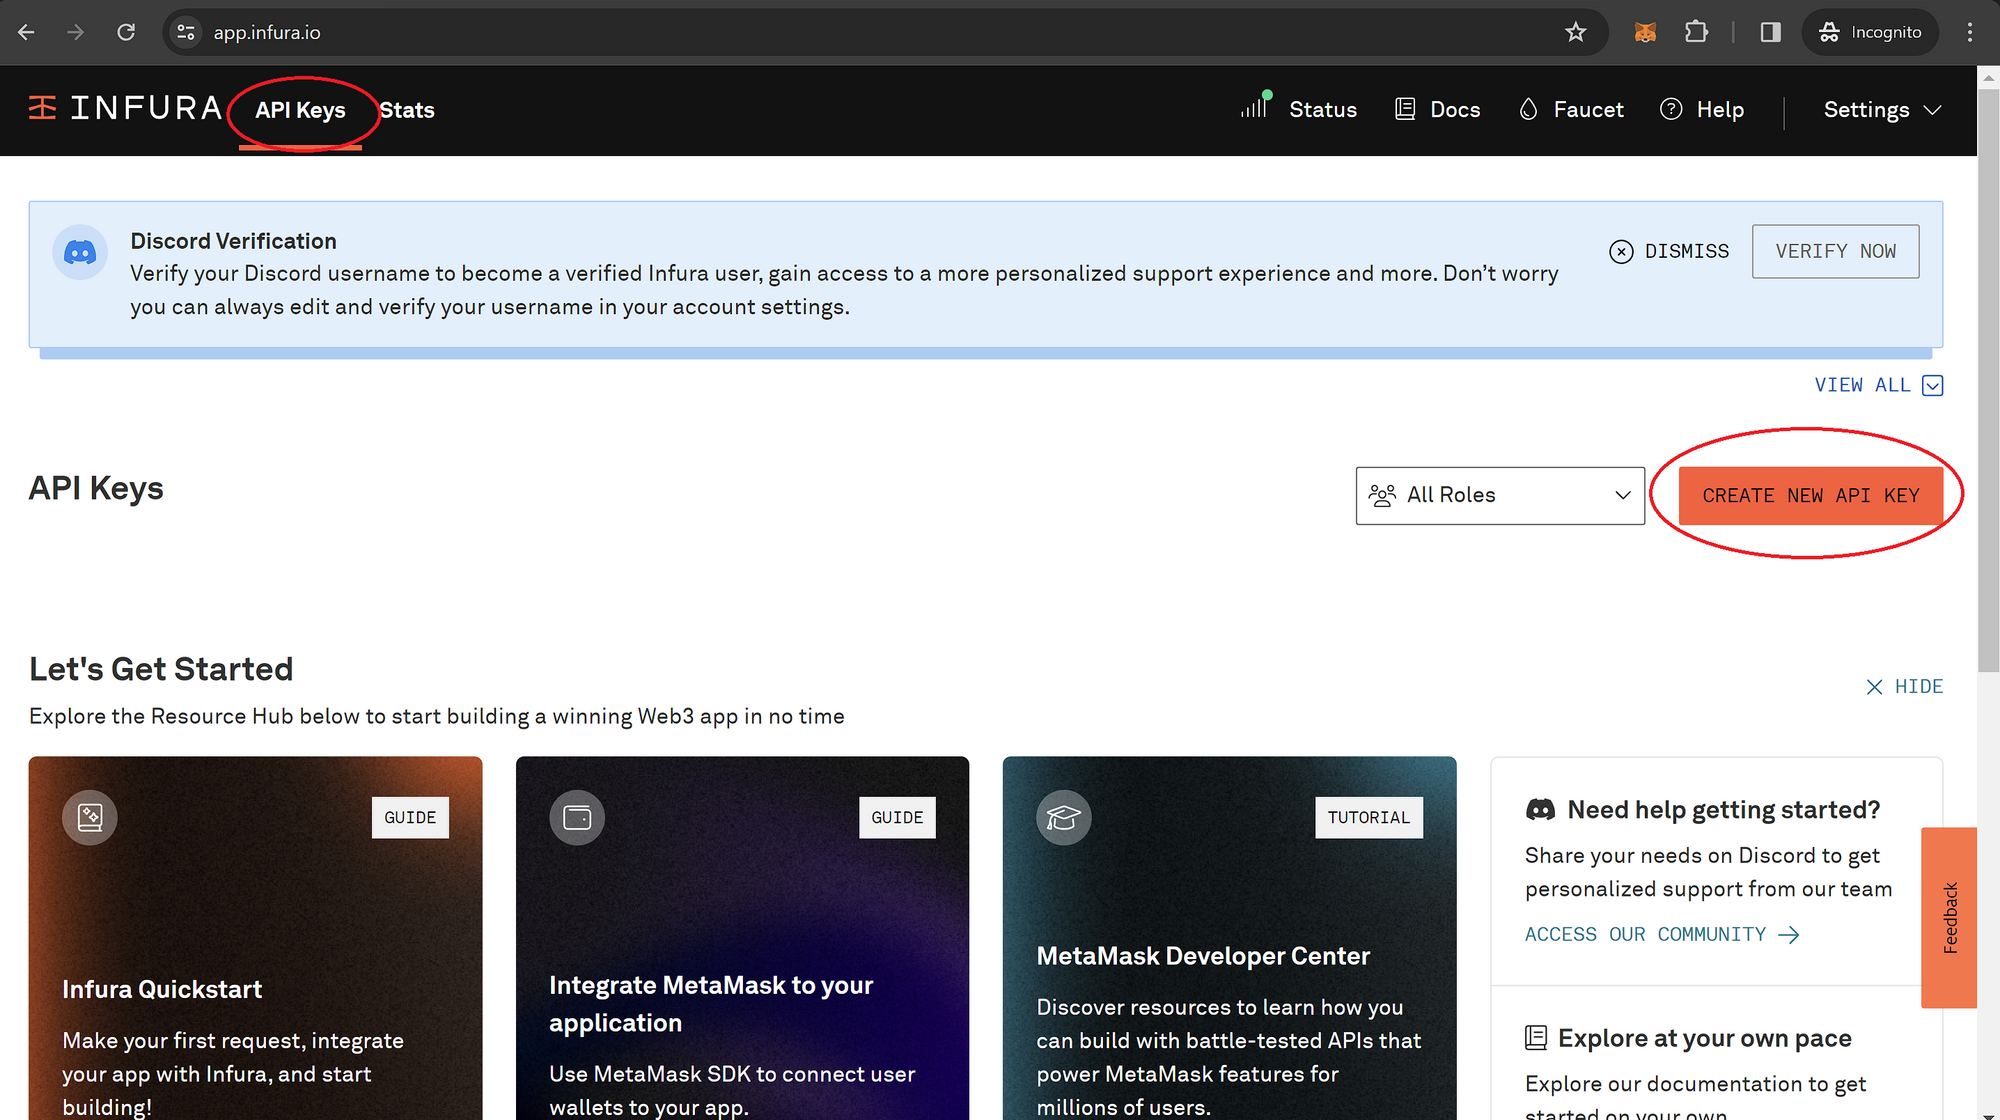Click Discord icon beside Need help heading

tap(1540, 810)
